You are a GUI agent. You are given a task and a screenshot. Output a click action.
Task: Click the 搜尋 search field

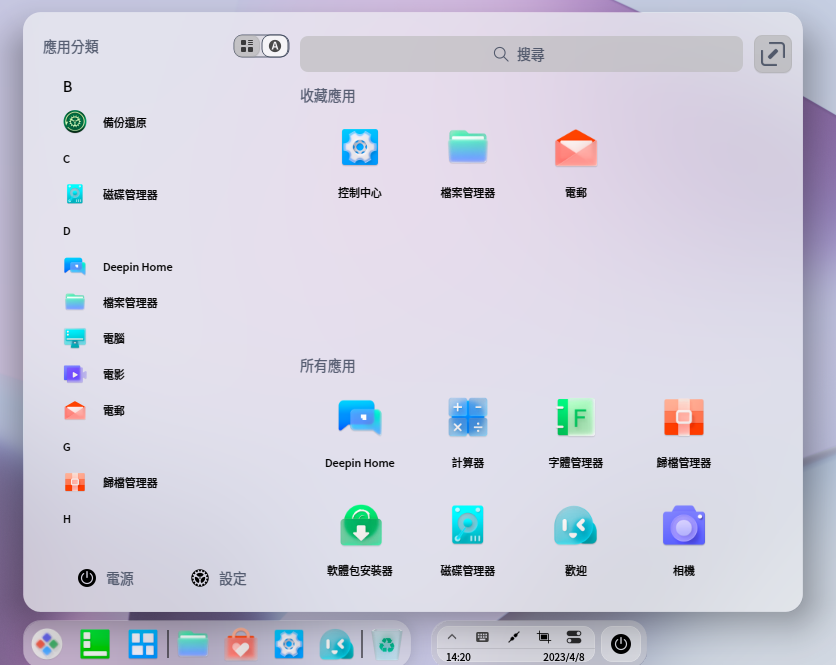point(520,54)
